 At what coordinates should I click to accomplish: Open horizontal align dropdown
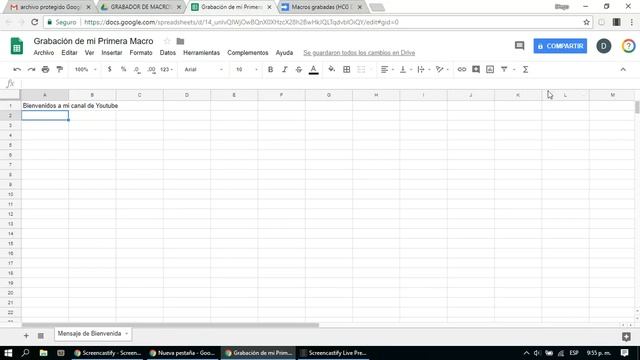pos(387,69)
